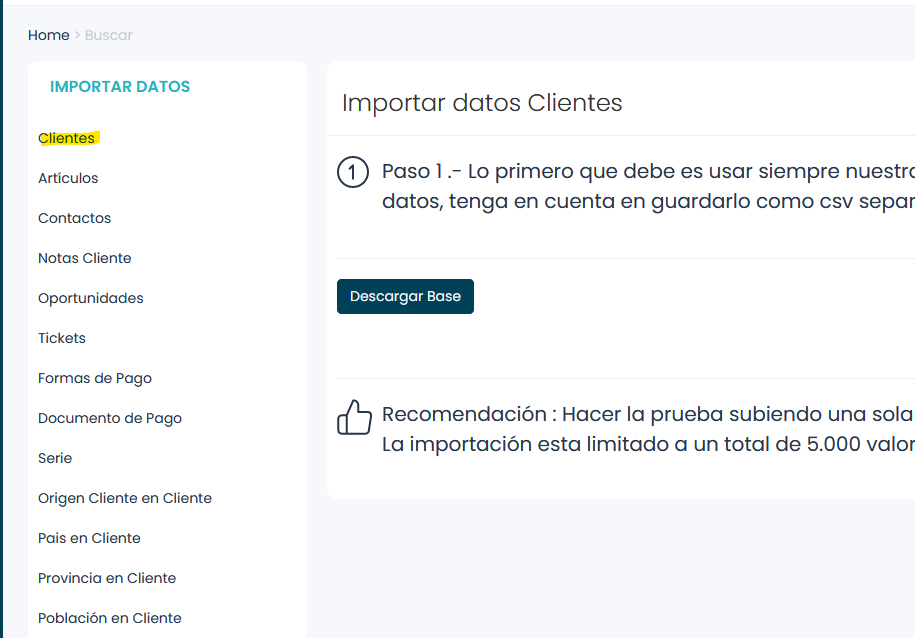Click the IMPORTAR DATOS sidebar heading
Screen dimensions: 915x638
tap(120, 87)
